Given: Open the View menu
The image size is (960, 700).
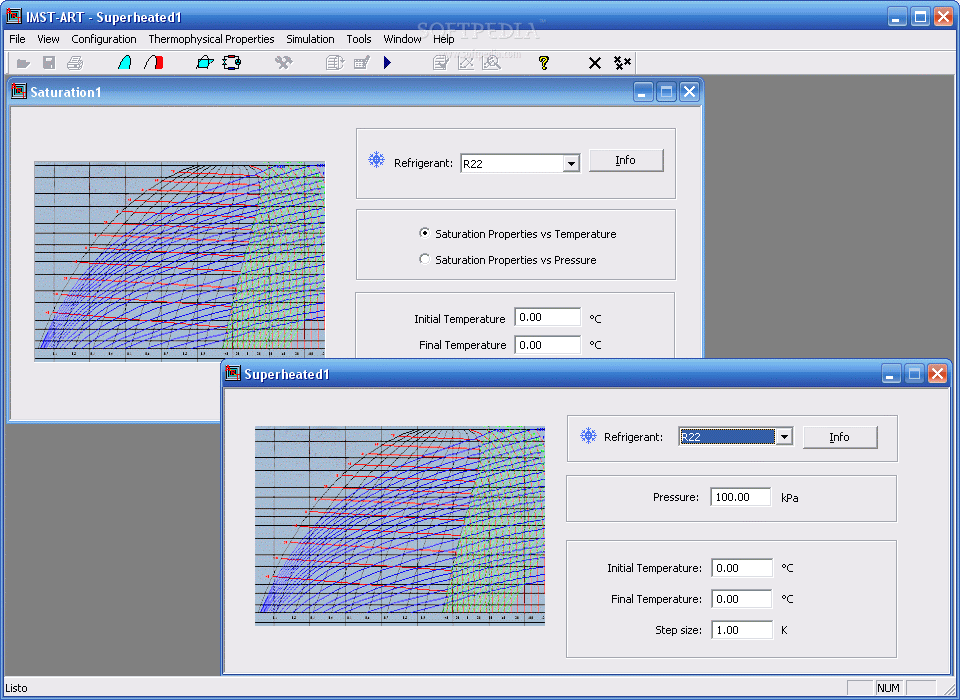Looking at the screenshot, I should point(48,39).
